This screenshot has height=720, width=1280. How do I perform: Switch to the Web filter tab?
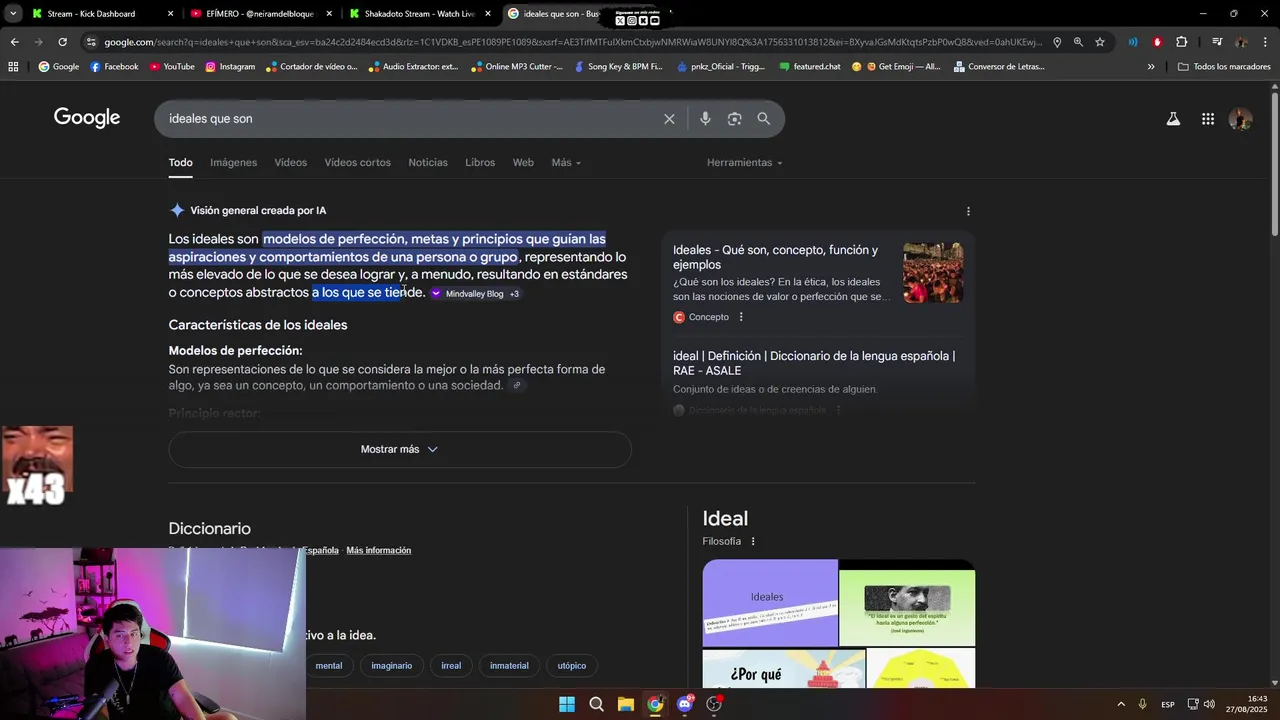click(x=523, y=163)
